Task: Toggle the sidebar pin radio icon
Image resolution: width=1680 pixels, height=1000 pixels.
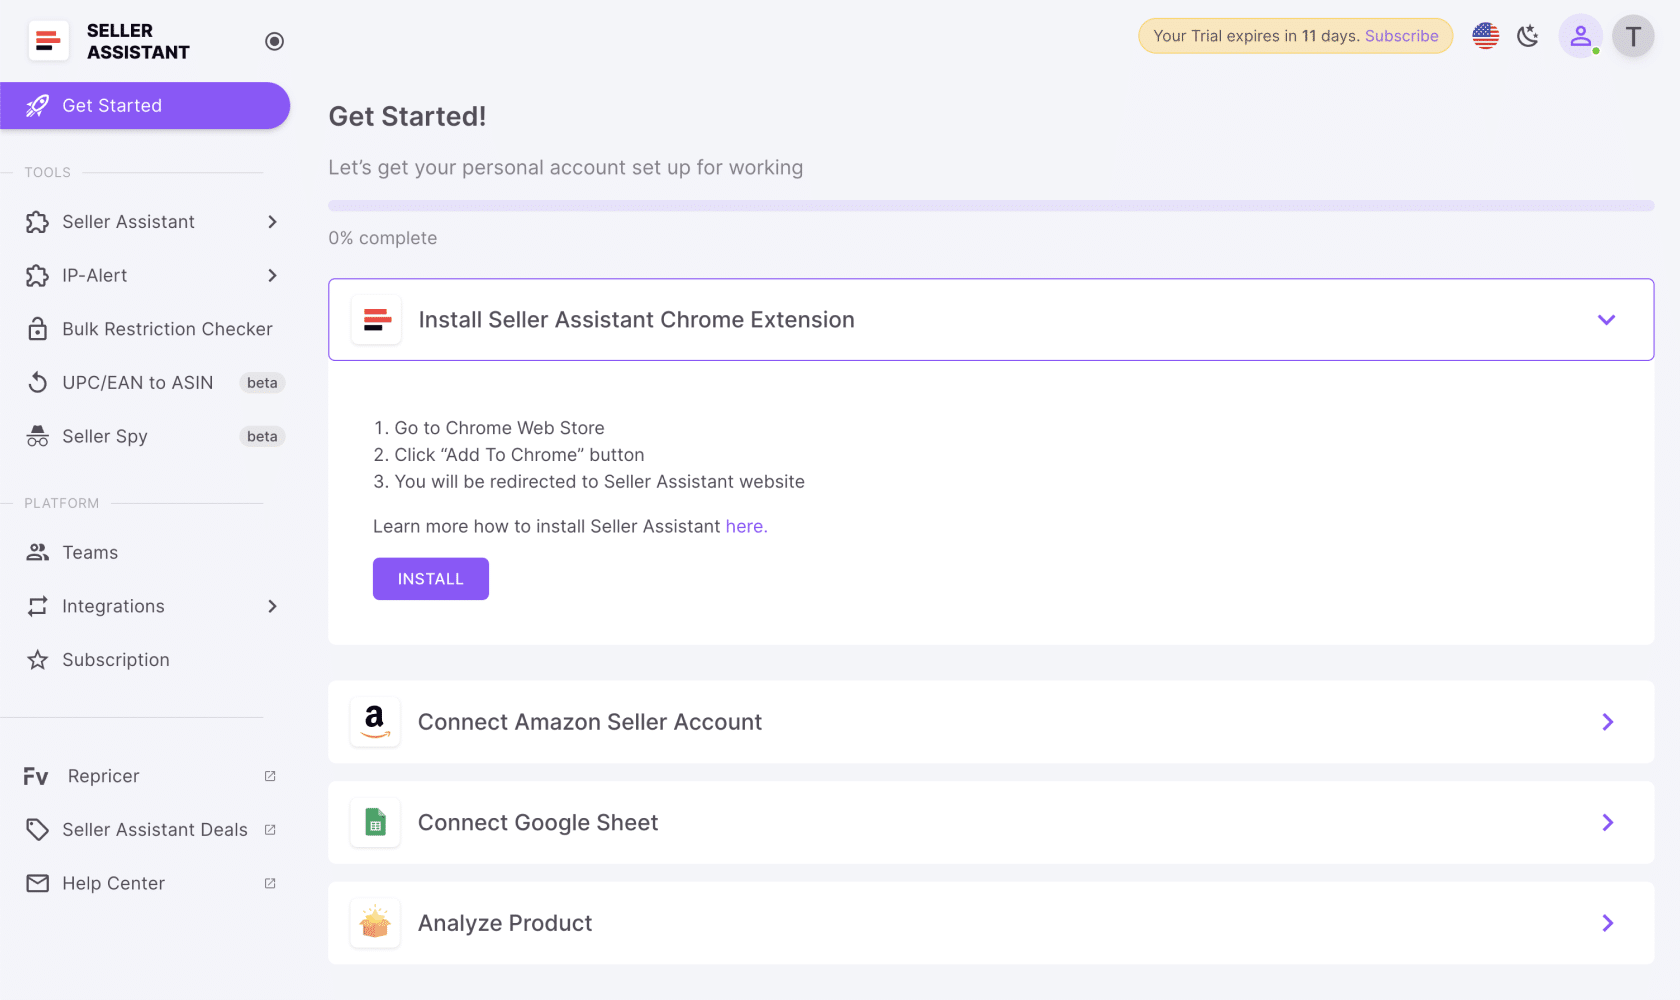Action: tap(274, 41)
